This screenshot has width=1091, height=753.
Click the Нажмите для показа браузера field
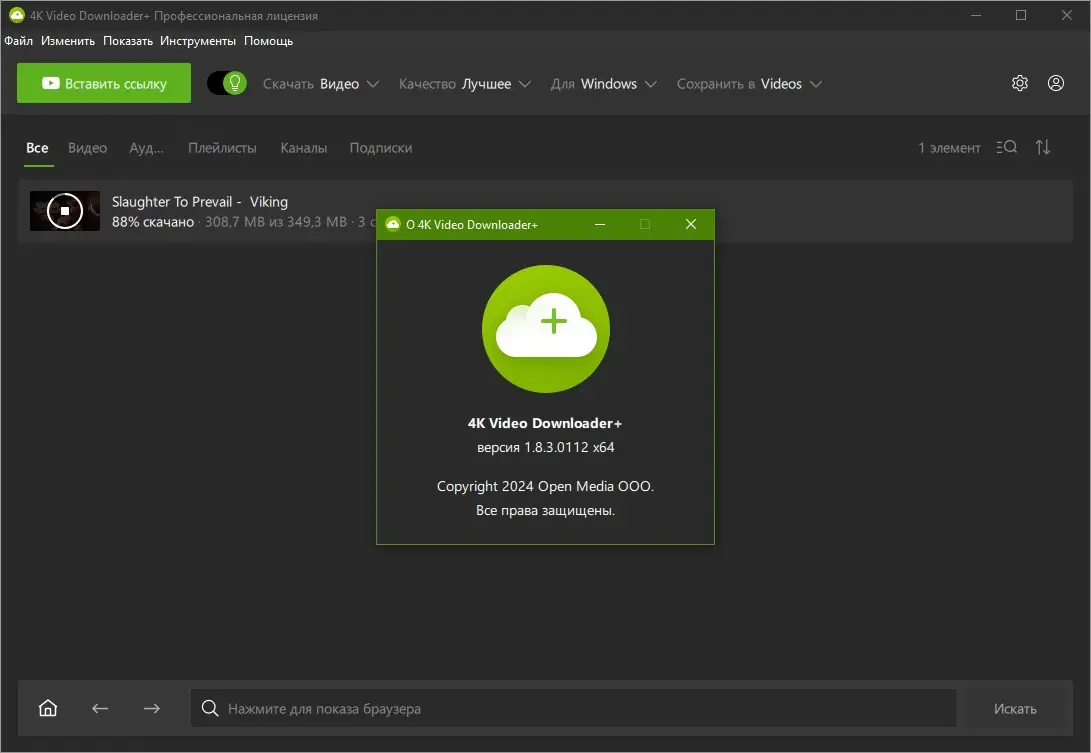click(x=573, y=708)
